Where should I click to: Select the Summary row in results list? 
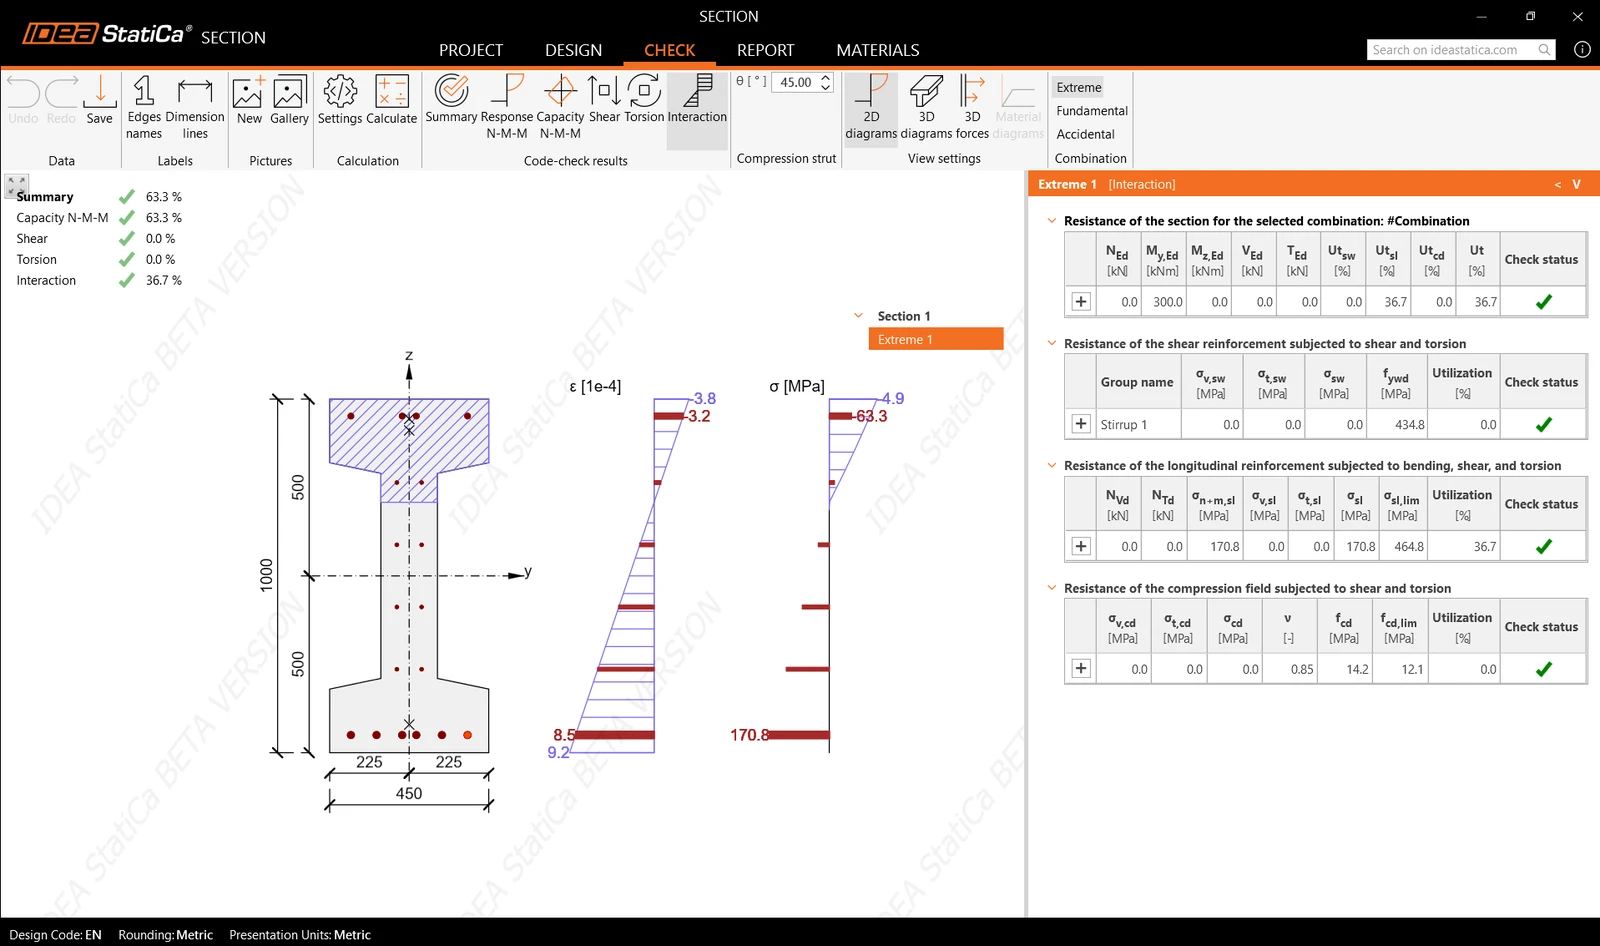[x=99, y=197]
